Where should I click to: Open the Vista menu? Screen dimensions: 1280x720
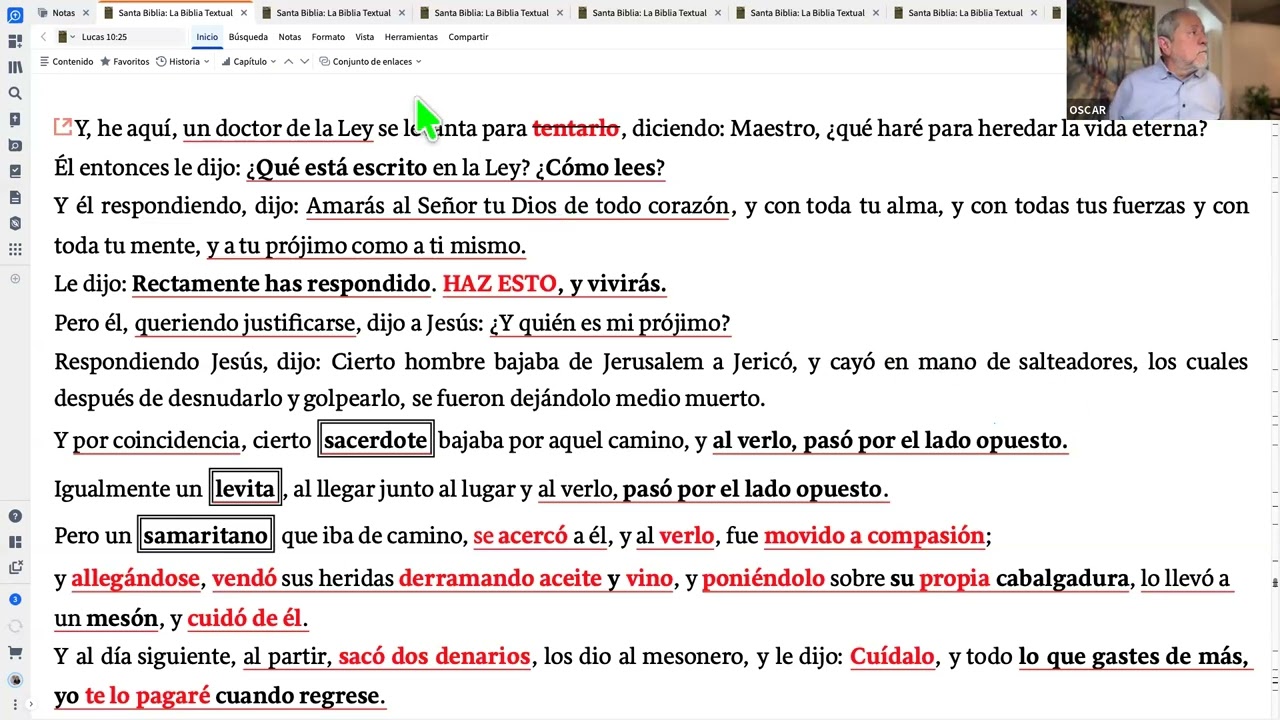[365, 37]
